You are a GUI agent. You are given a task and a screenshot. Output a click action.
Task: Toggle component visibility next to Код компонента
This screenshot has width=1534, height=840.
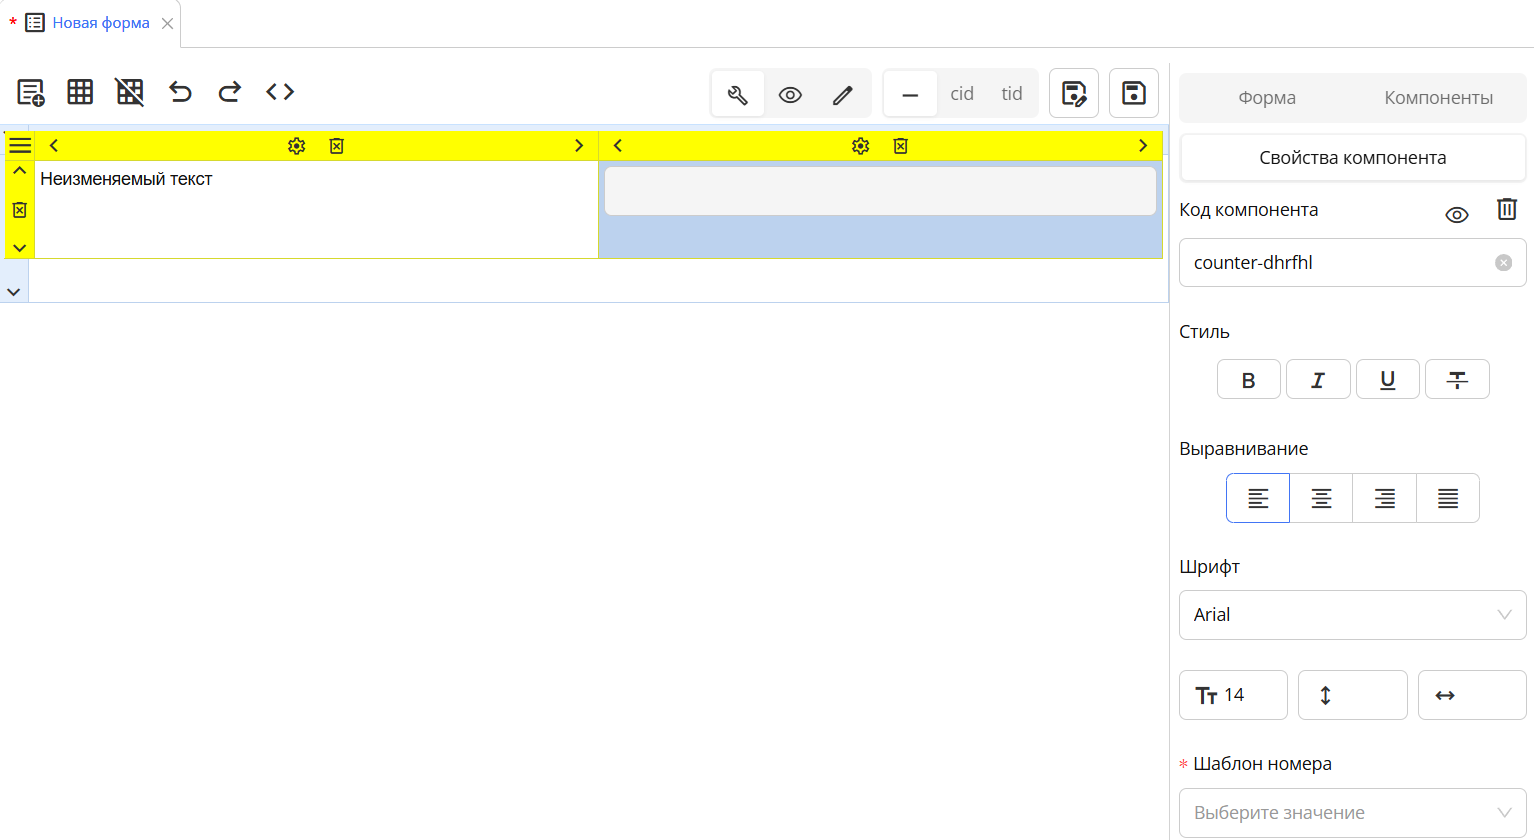click(x=1457, y=215)
